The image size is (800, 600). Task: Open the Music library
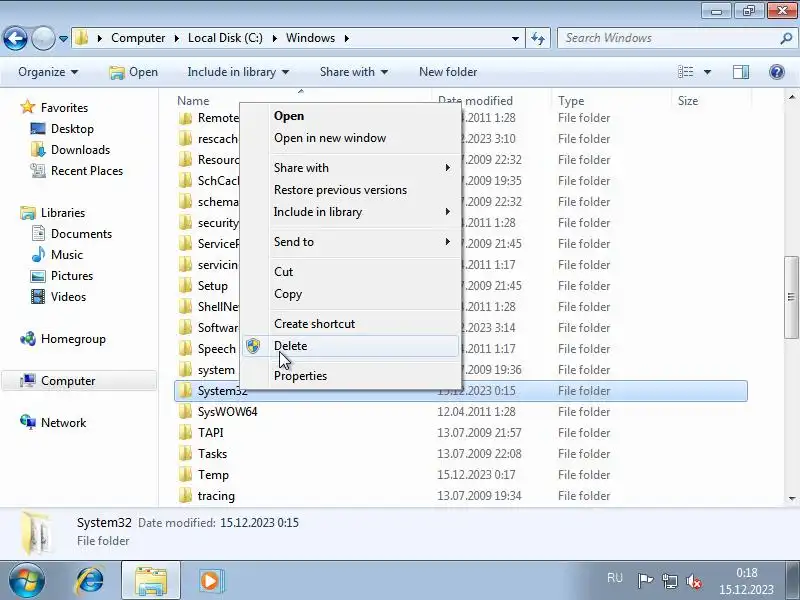(66, 255)
